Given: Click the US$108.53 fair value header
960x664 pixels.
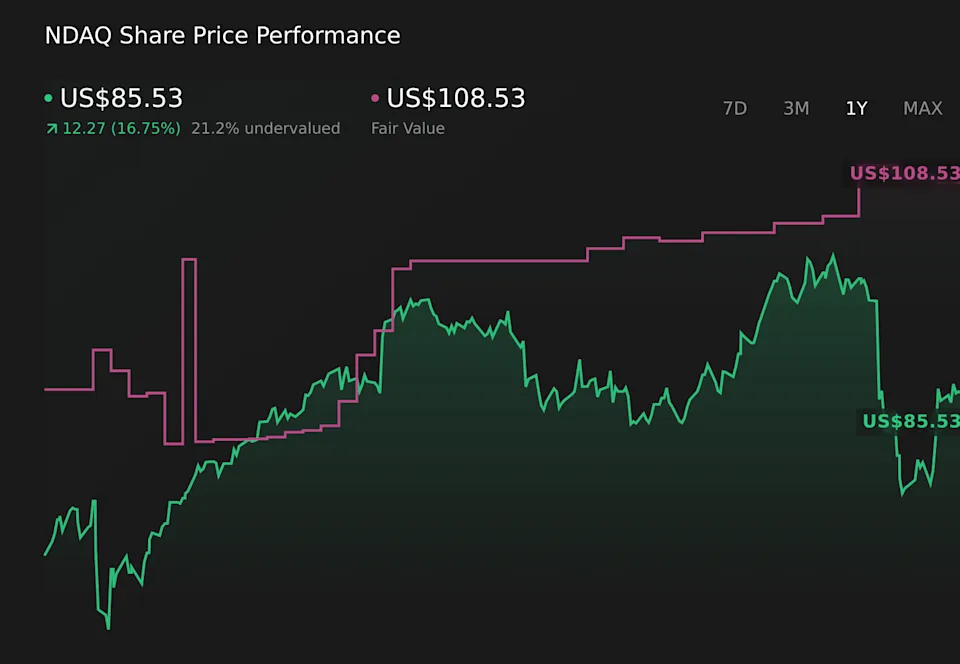Looking at the screenshot, I should click(x=455, y=98).
